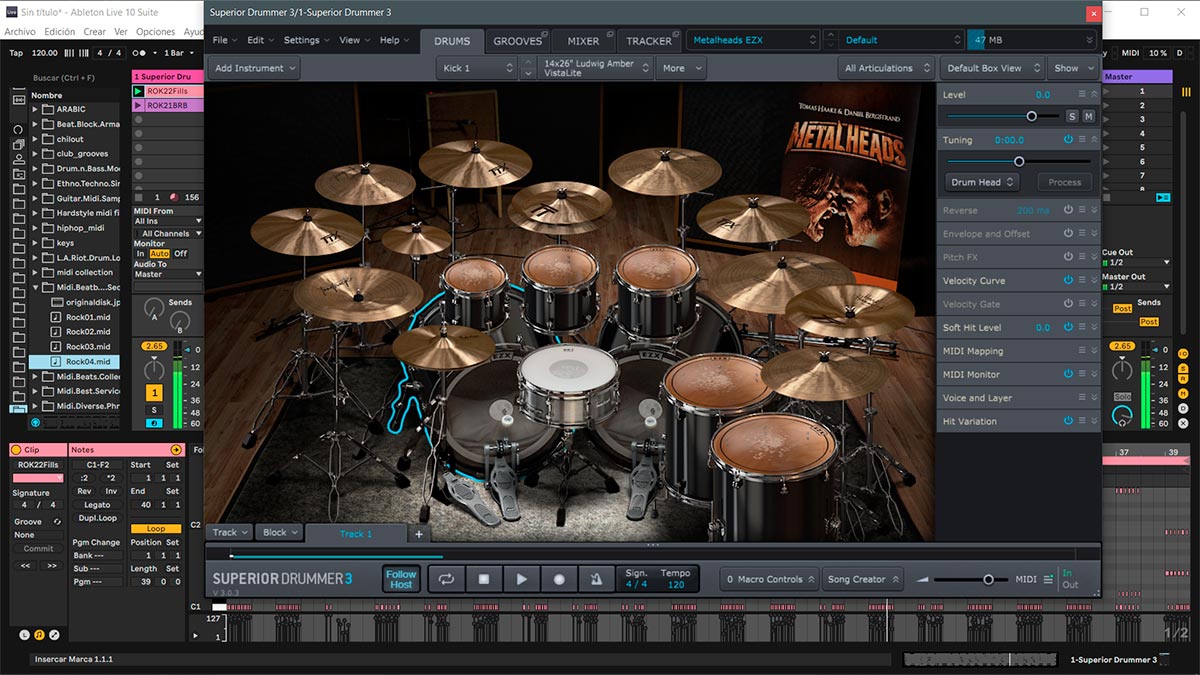The image size is (1200, 675).
Task: Click the Loop button in clip view
Action: coord(156,529)
